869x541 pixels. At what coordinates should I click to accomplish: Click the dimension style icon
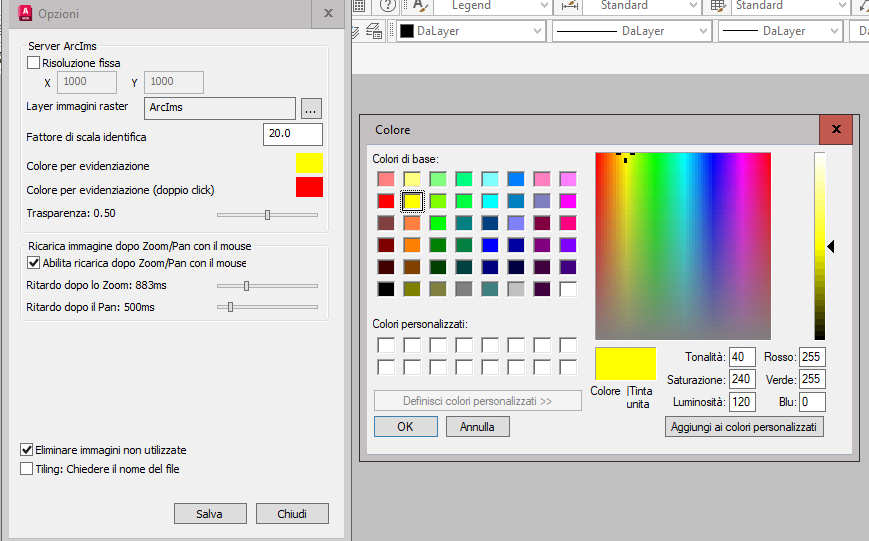(x=570, y=6)
